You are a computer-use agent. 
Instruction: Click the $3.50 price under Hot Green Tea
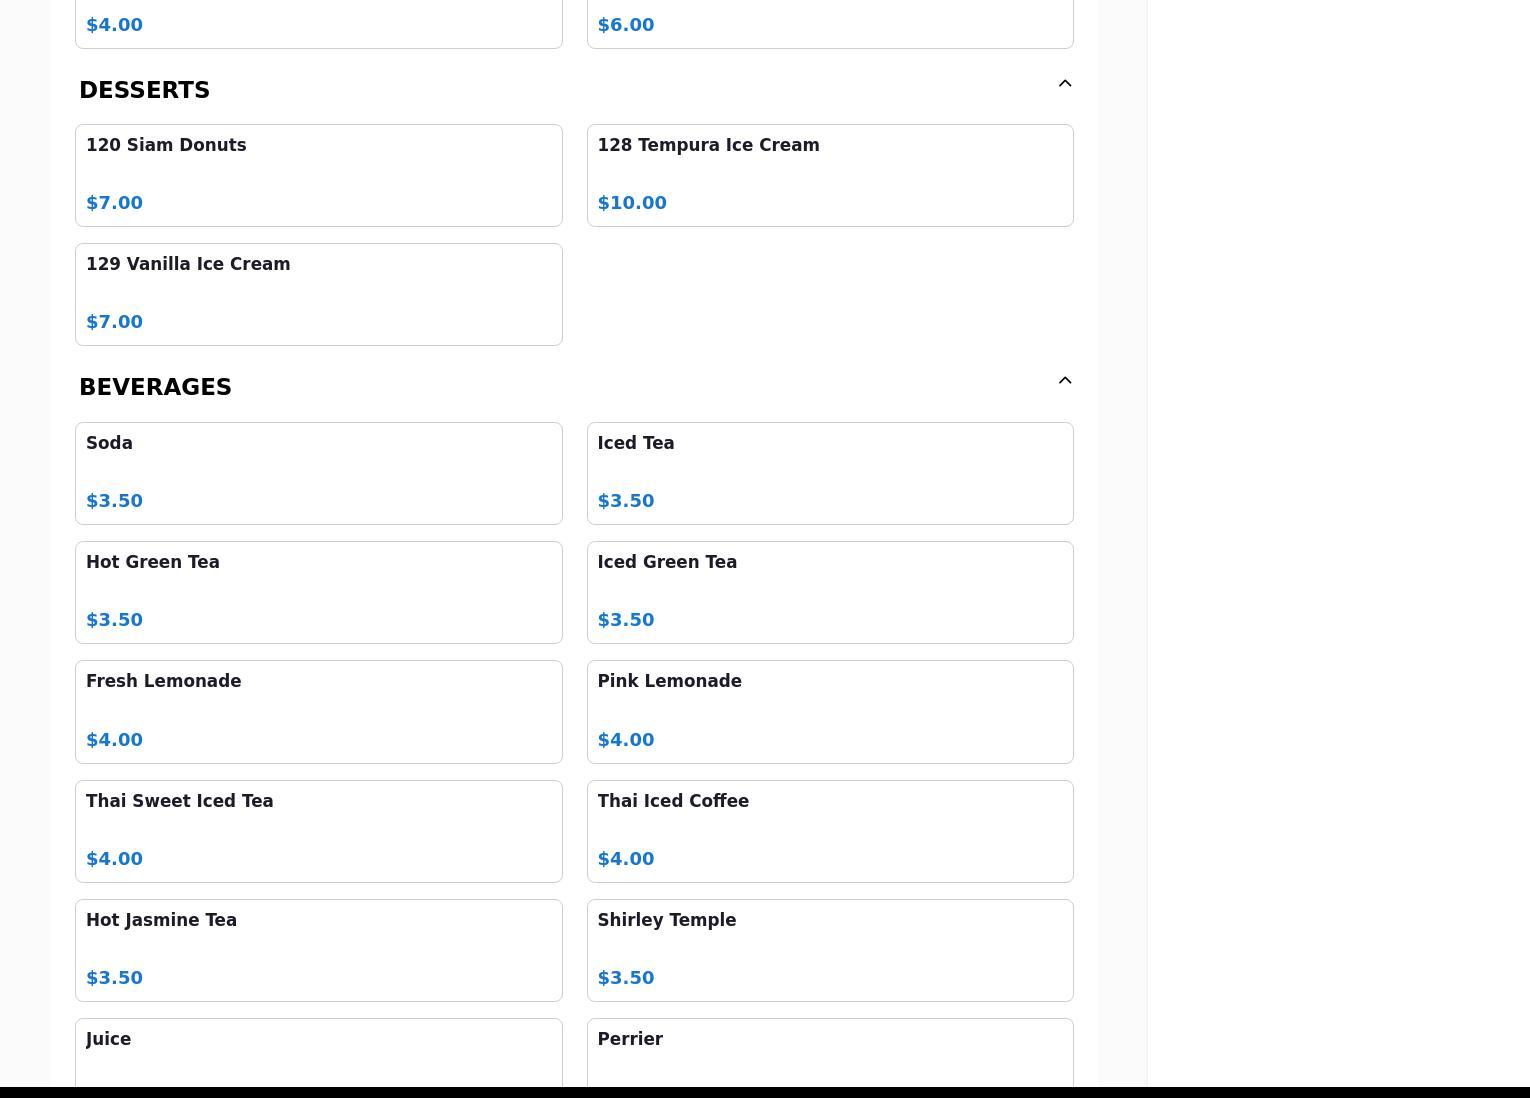(x=114, y=620)
